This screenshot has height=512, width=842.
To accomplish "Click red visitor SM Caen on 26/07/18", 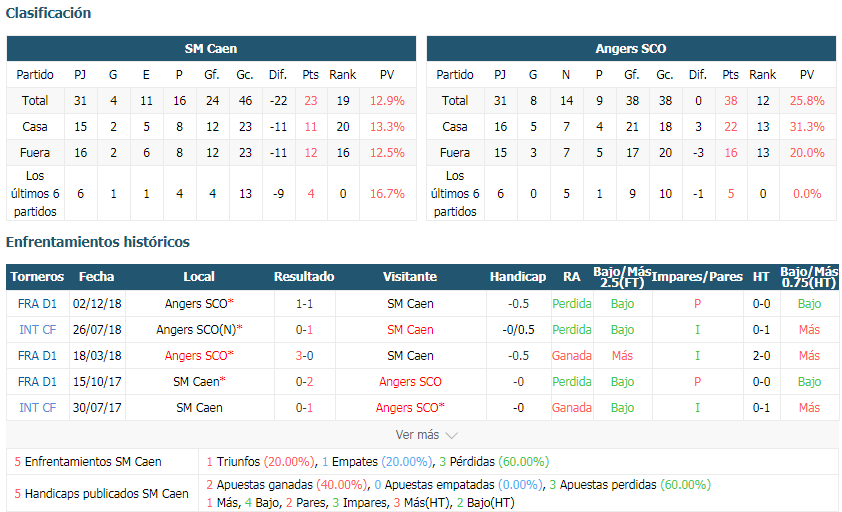I will [x=410, y=329].
